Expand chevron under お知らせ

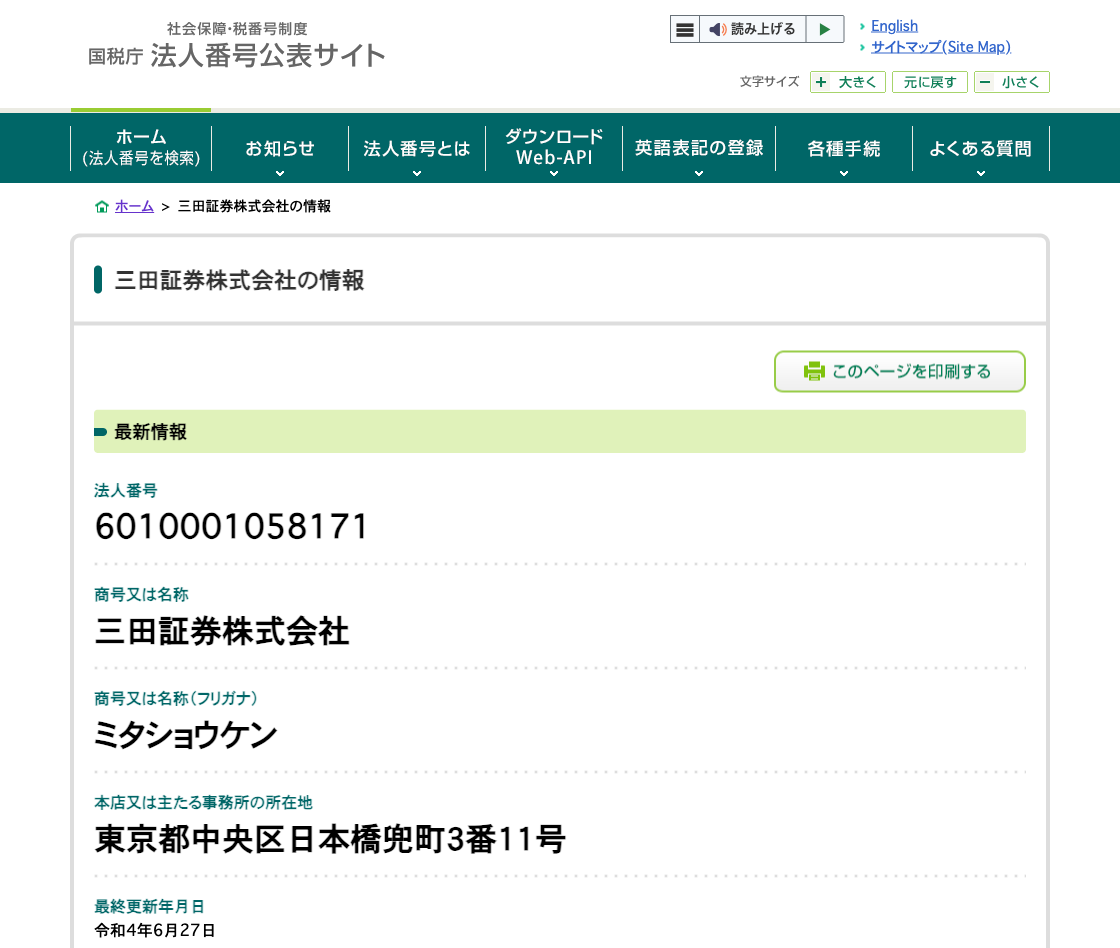click(280, 173)
